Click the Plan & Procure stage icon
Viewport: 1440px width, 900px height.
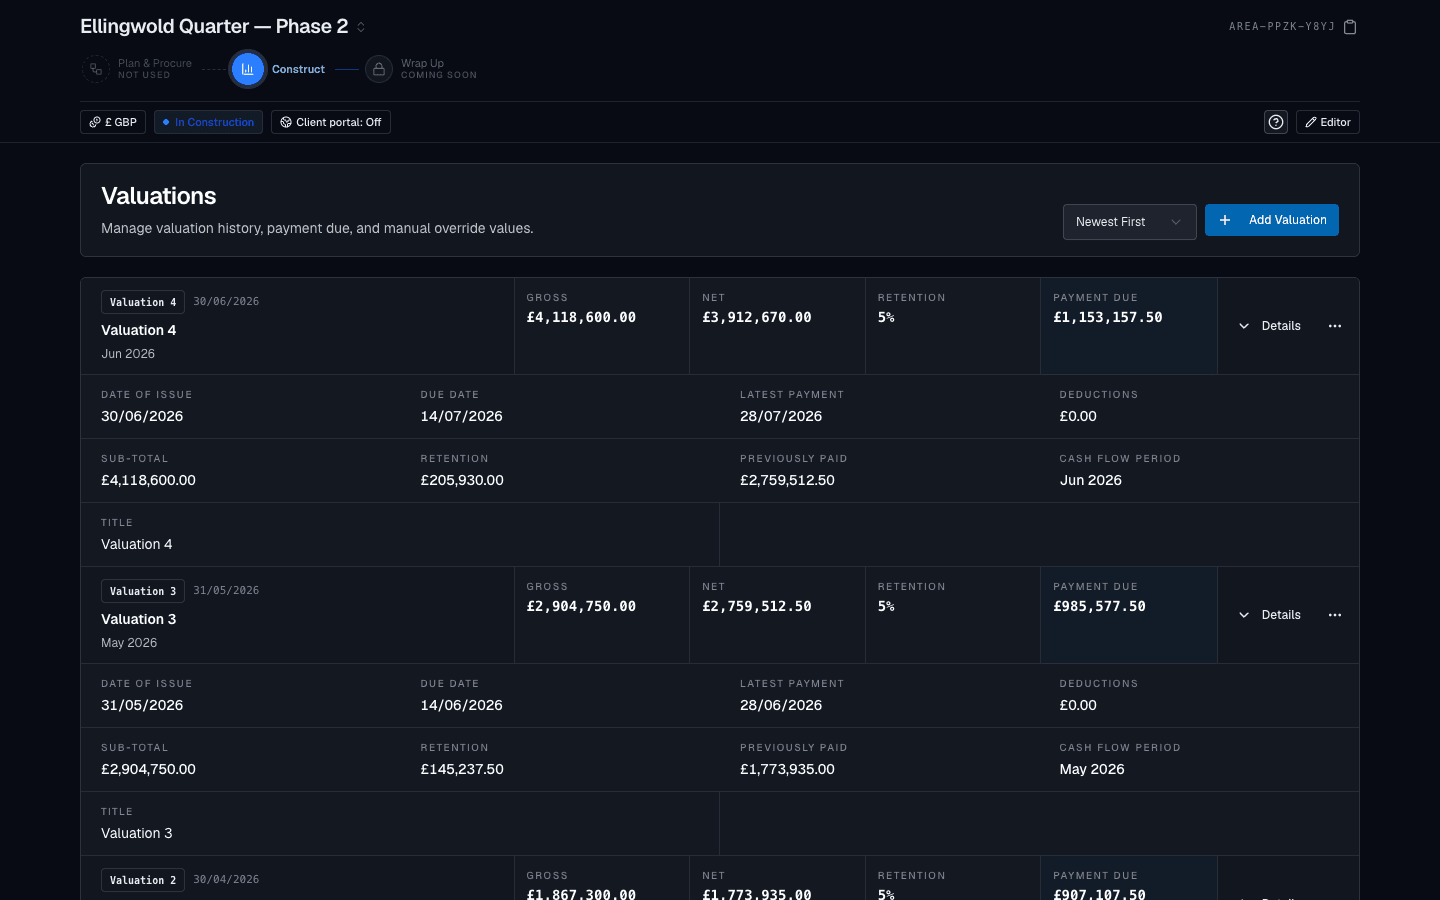coord(96,69)
